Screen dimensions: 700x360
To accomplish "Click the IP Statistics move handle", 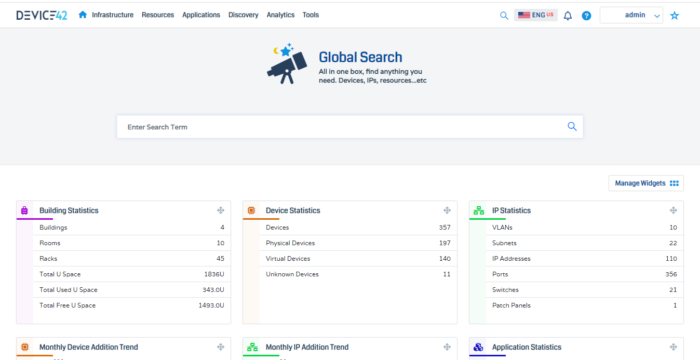I will point(673,210).
